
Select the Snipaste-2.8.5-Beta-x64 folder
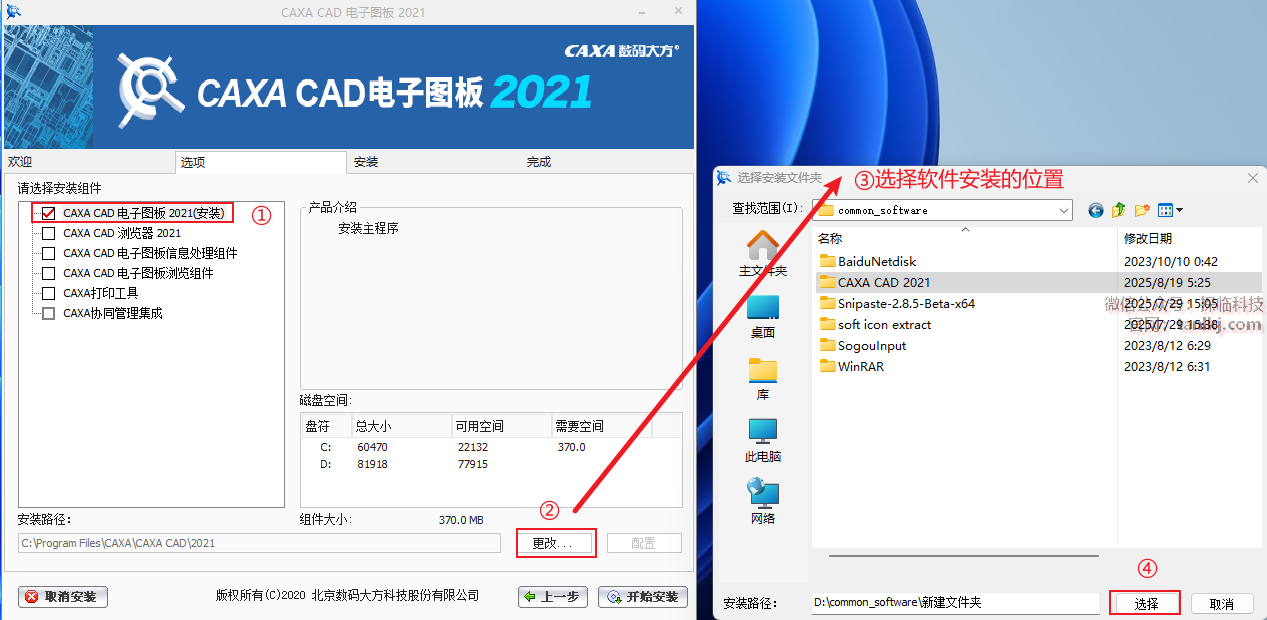(897, 303)
